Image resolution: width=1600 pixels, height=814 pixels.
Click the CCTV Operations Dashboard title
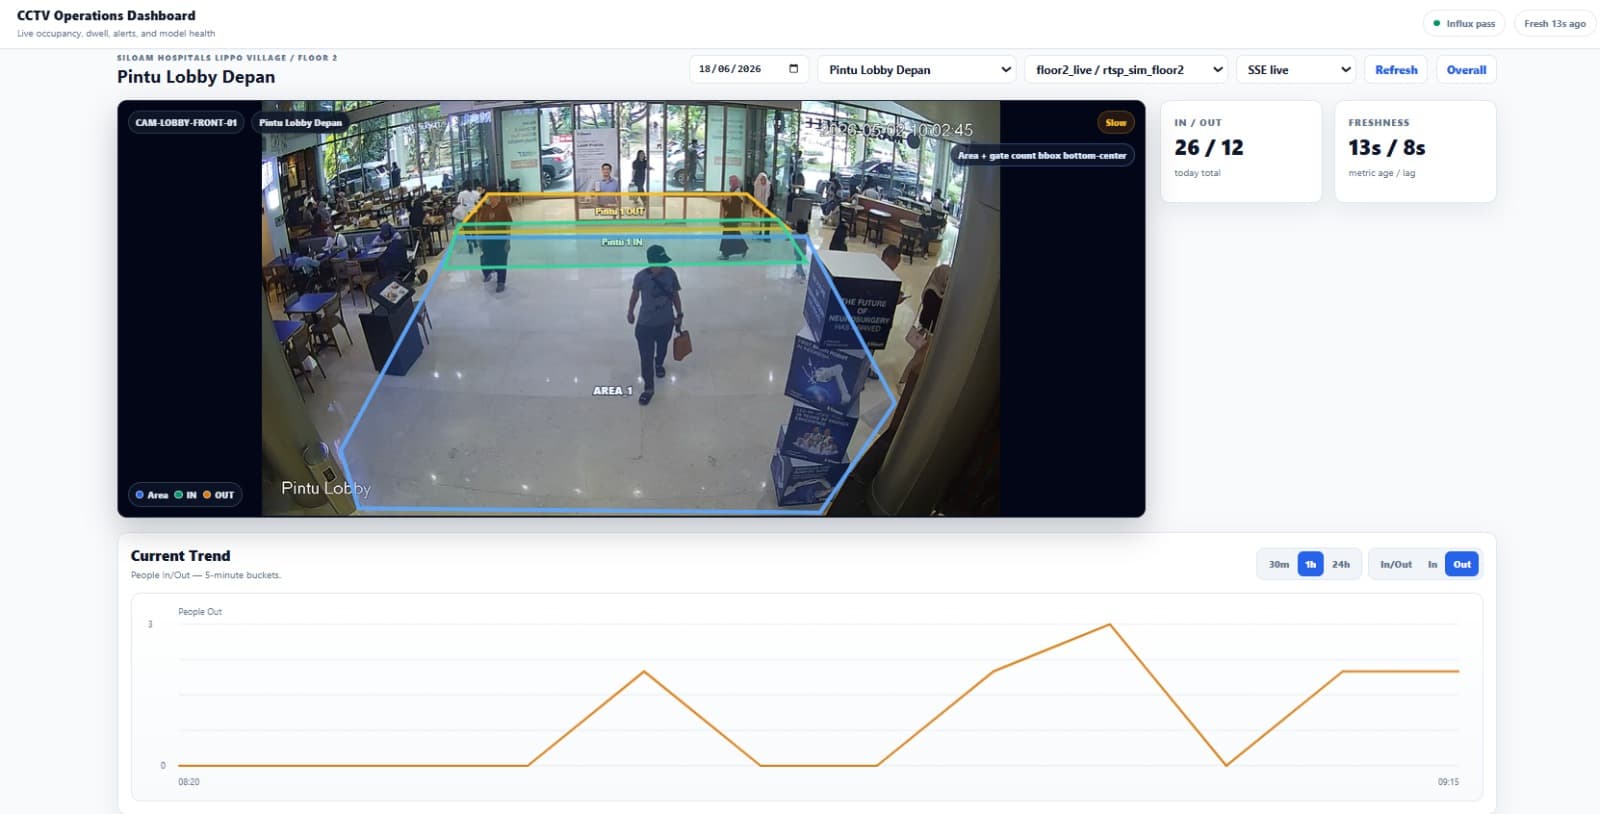pyautogui.click(x=106, y=15)
